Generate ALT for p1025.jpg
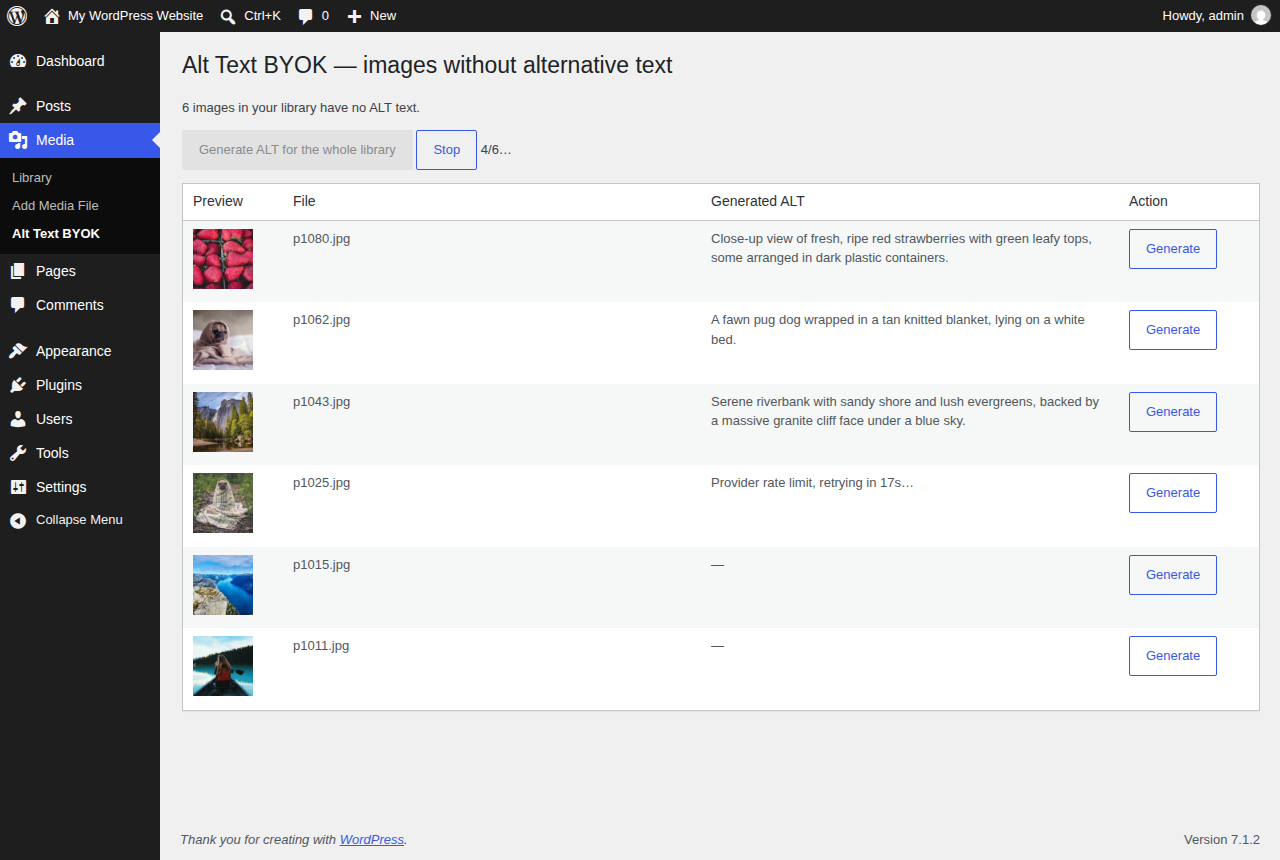Viewport: 1280px width, 860px height. 1172,493
